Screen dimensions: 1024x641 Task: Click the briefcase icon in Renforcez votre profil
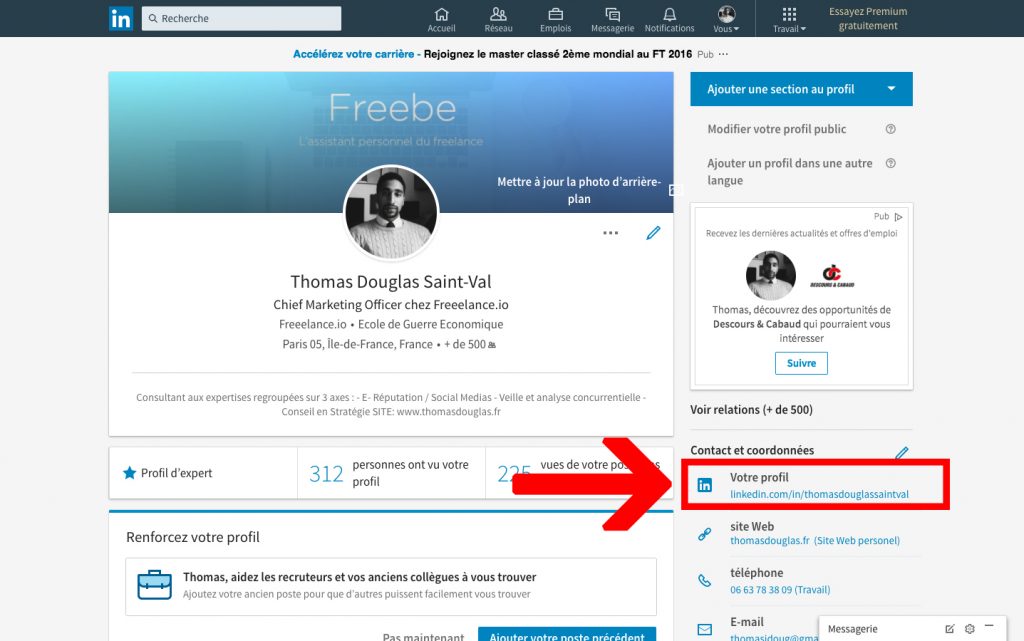pos(155,585)
